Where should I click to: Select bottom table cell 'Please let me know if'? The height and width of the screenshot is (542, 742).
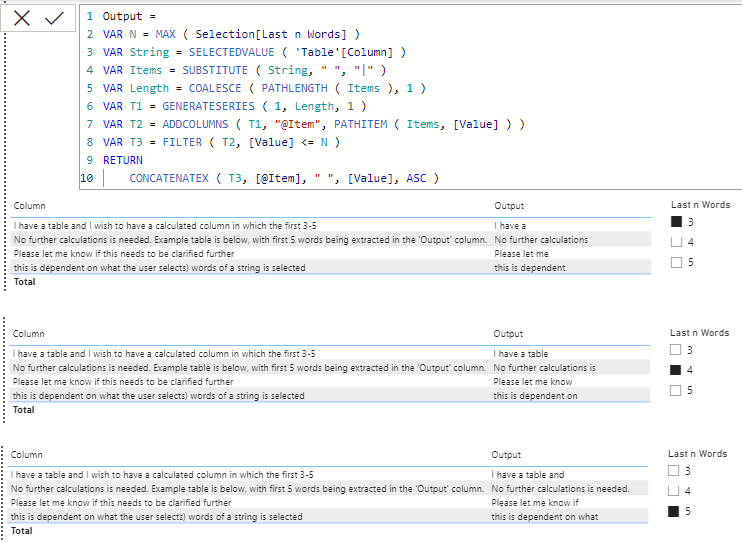(x=535, y=503)
